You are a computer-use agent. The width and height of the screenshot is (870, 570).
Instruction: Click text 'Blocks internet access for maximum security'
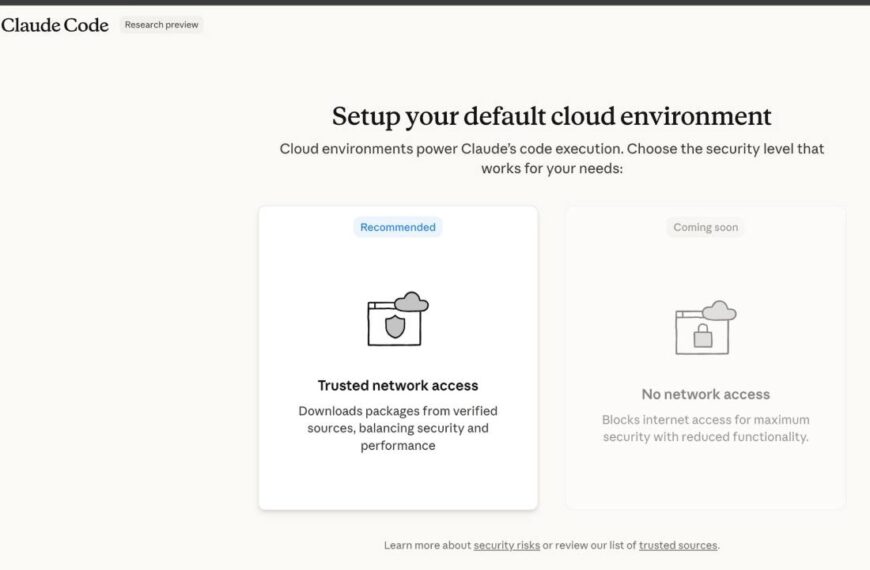coord(705,428)
